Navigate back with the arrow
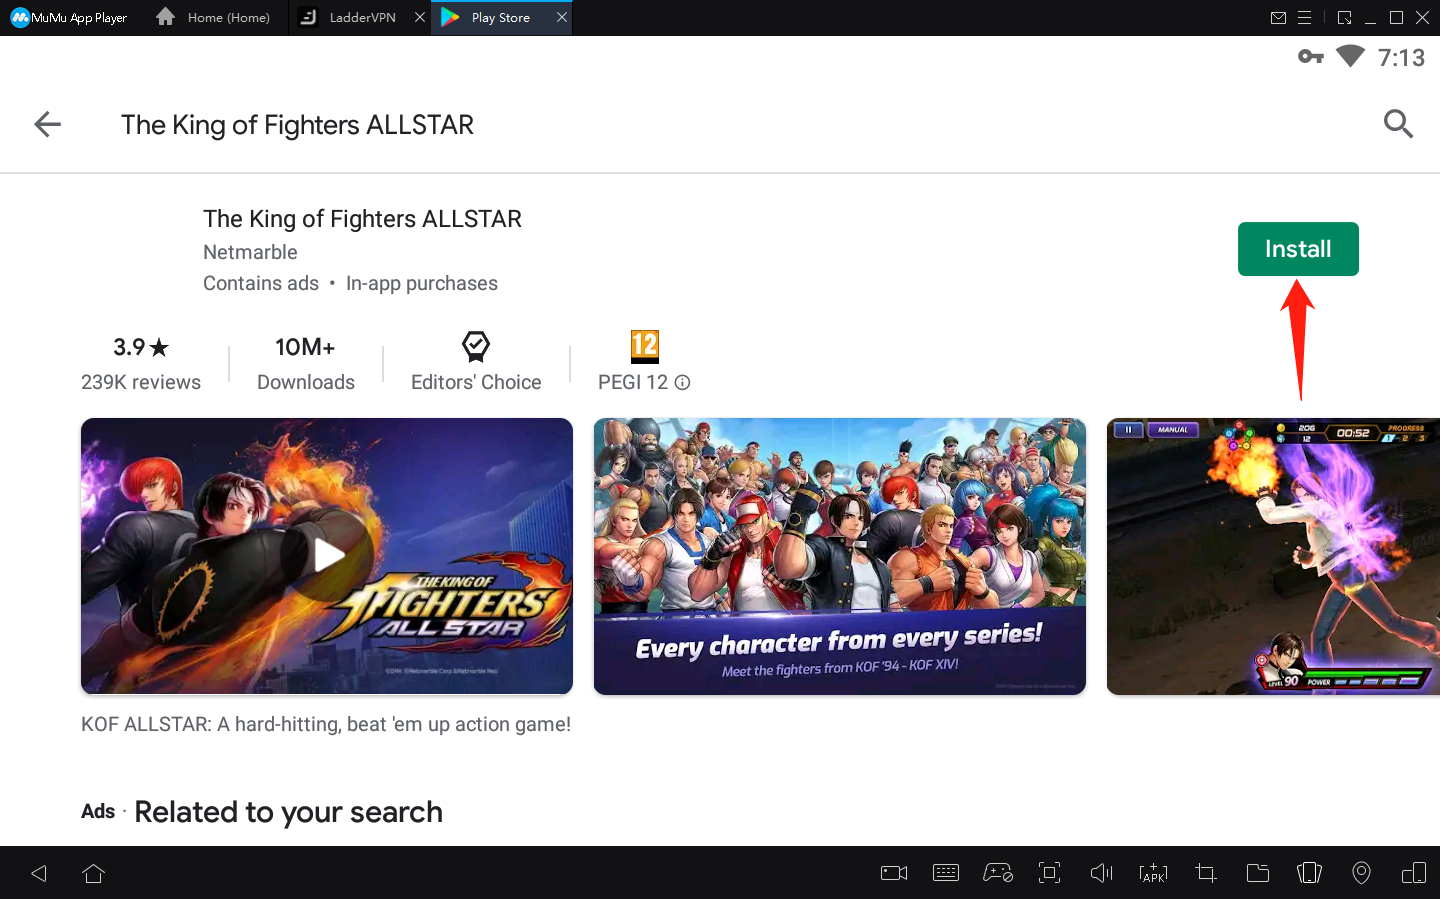1440x899 pixels. 46,124
